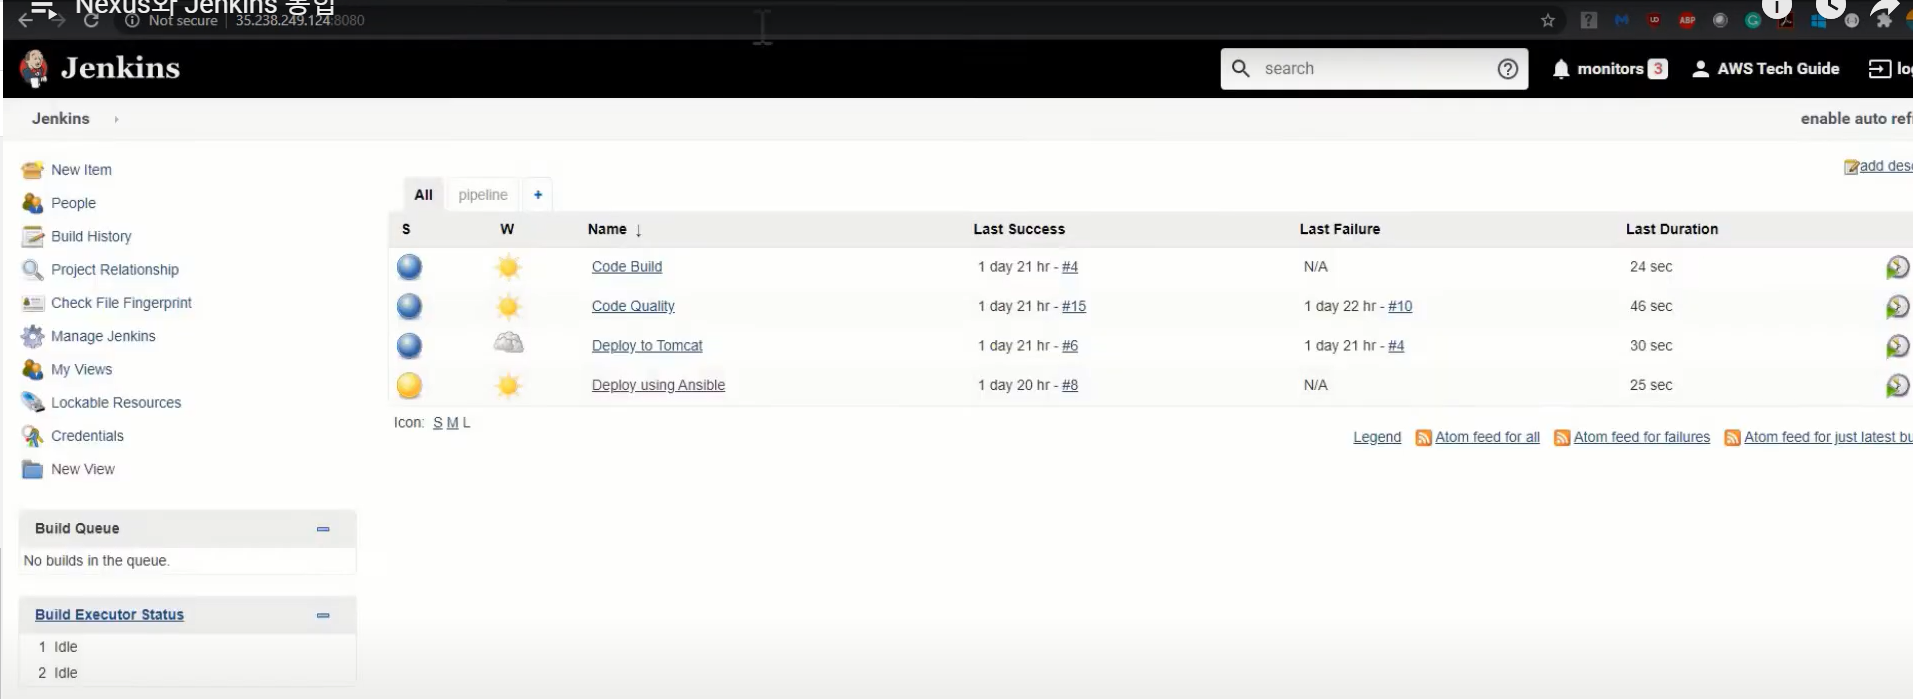The width and height of the screenshot is (1913, 699).
Task: Schedule a build for Code Quality
Action: click(1897, 307)
